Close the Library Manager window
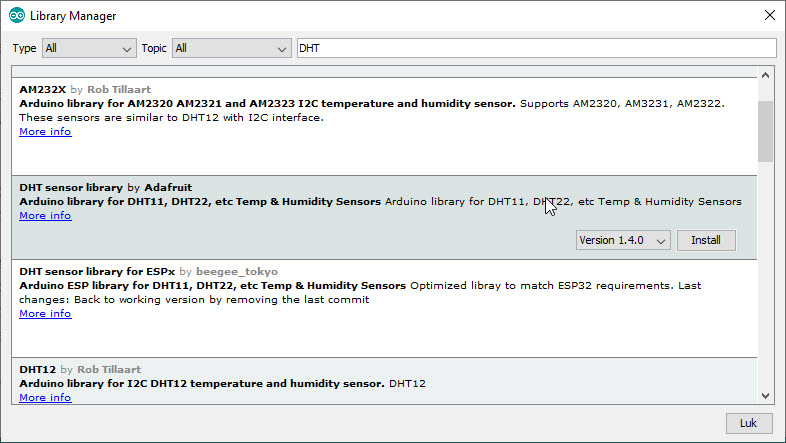Image resolution: width=786 pixels, height=443 pixels. click(770, 15)
